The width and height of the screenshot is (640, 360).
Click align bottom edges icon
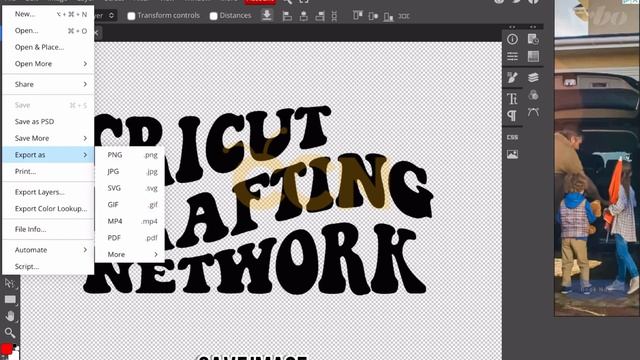(388, 16)
